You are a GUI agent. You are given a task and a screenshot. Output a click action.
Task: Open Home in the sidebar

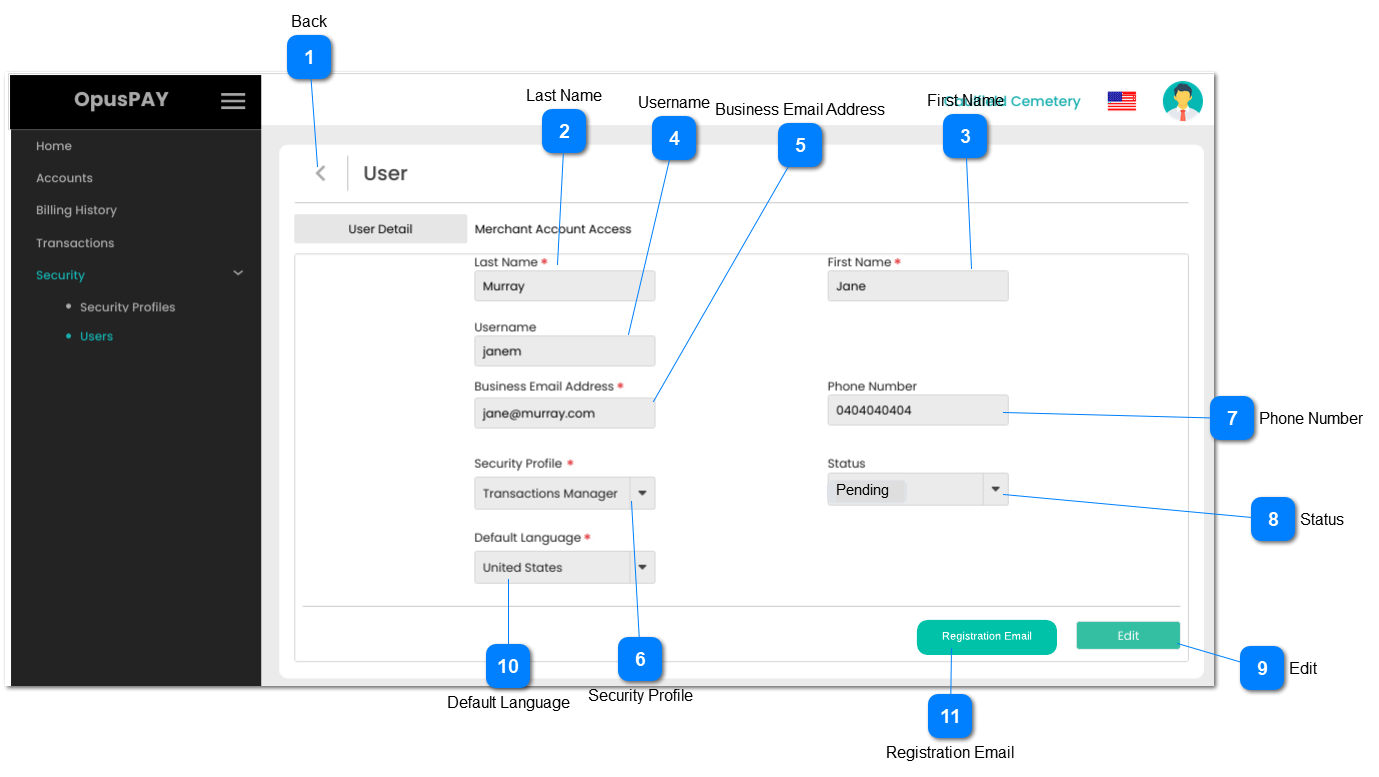54,146
